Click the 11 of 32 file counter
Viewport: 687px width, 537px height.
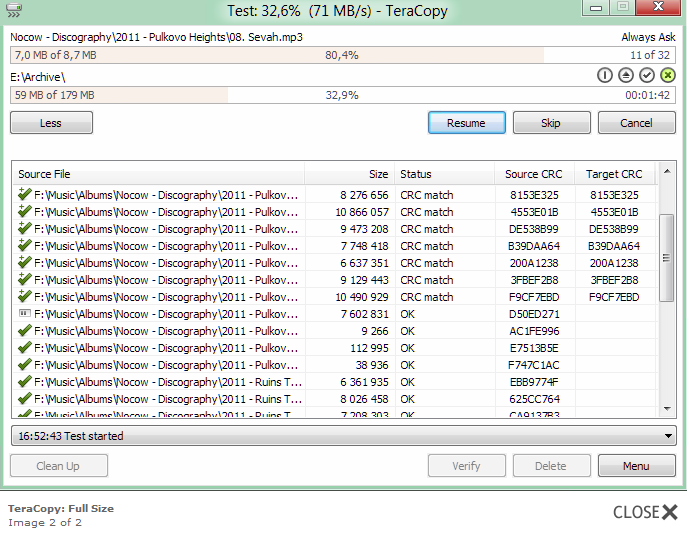(x=650, y=55)
